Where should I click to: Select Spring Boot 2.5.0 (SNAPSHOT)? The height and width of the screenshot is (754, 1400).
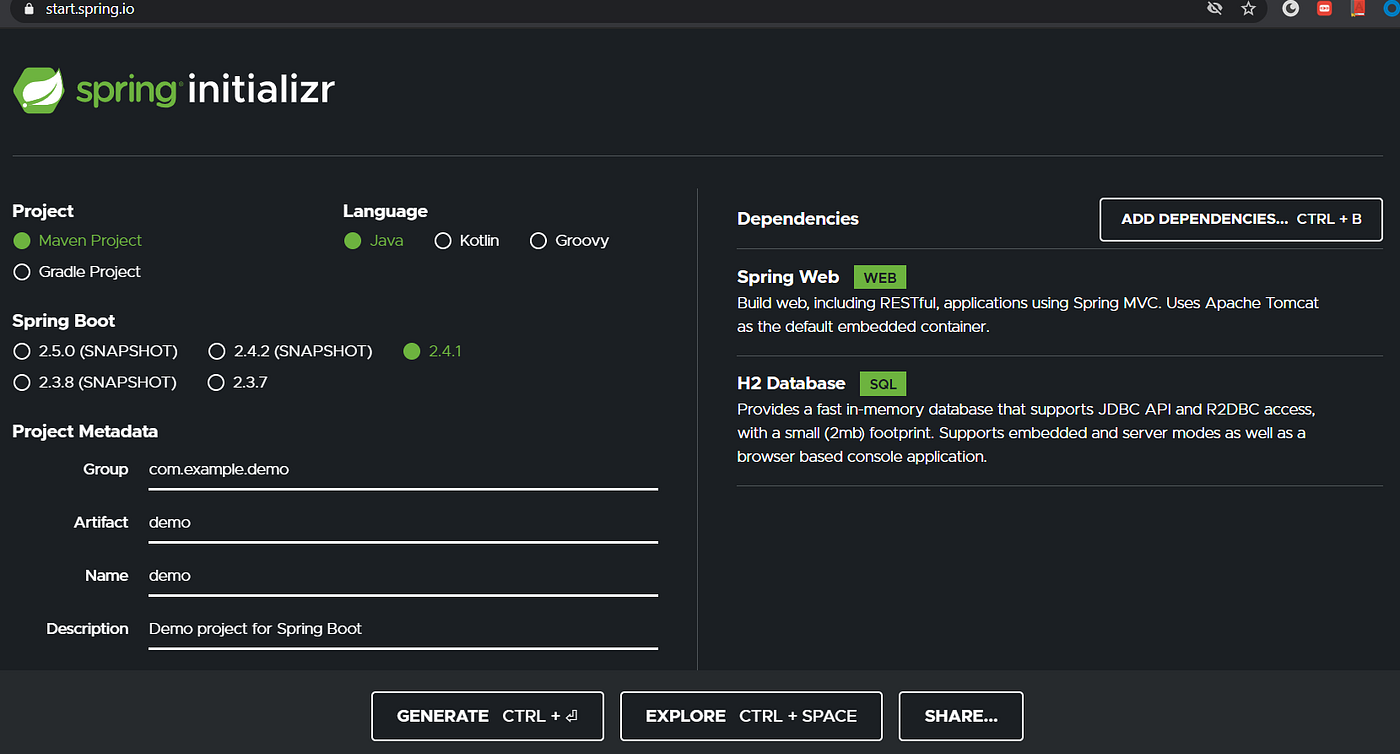pos(96,351)
